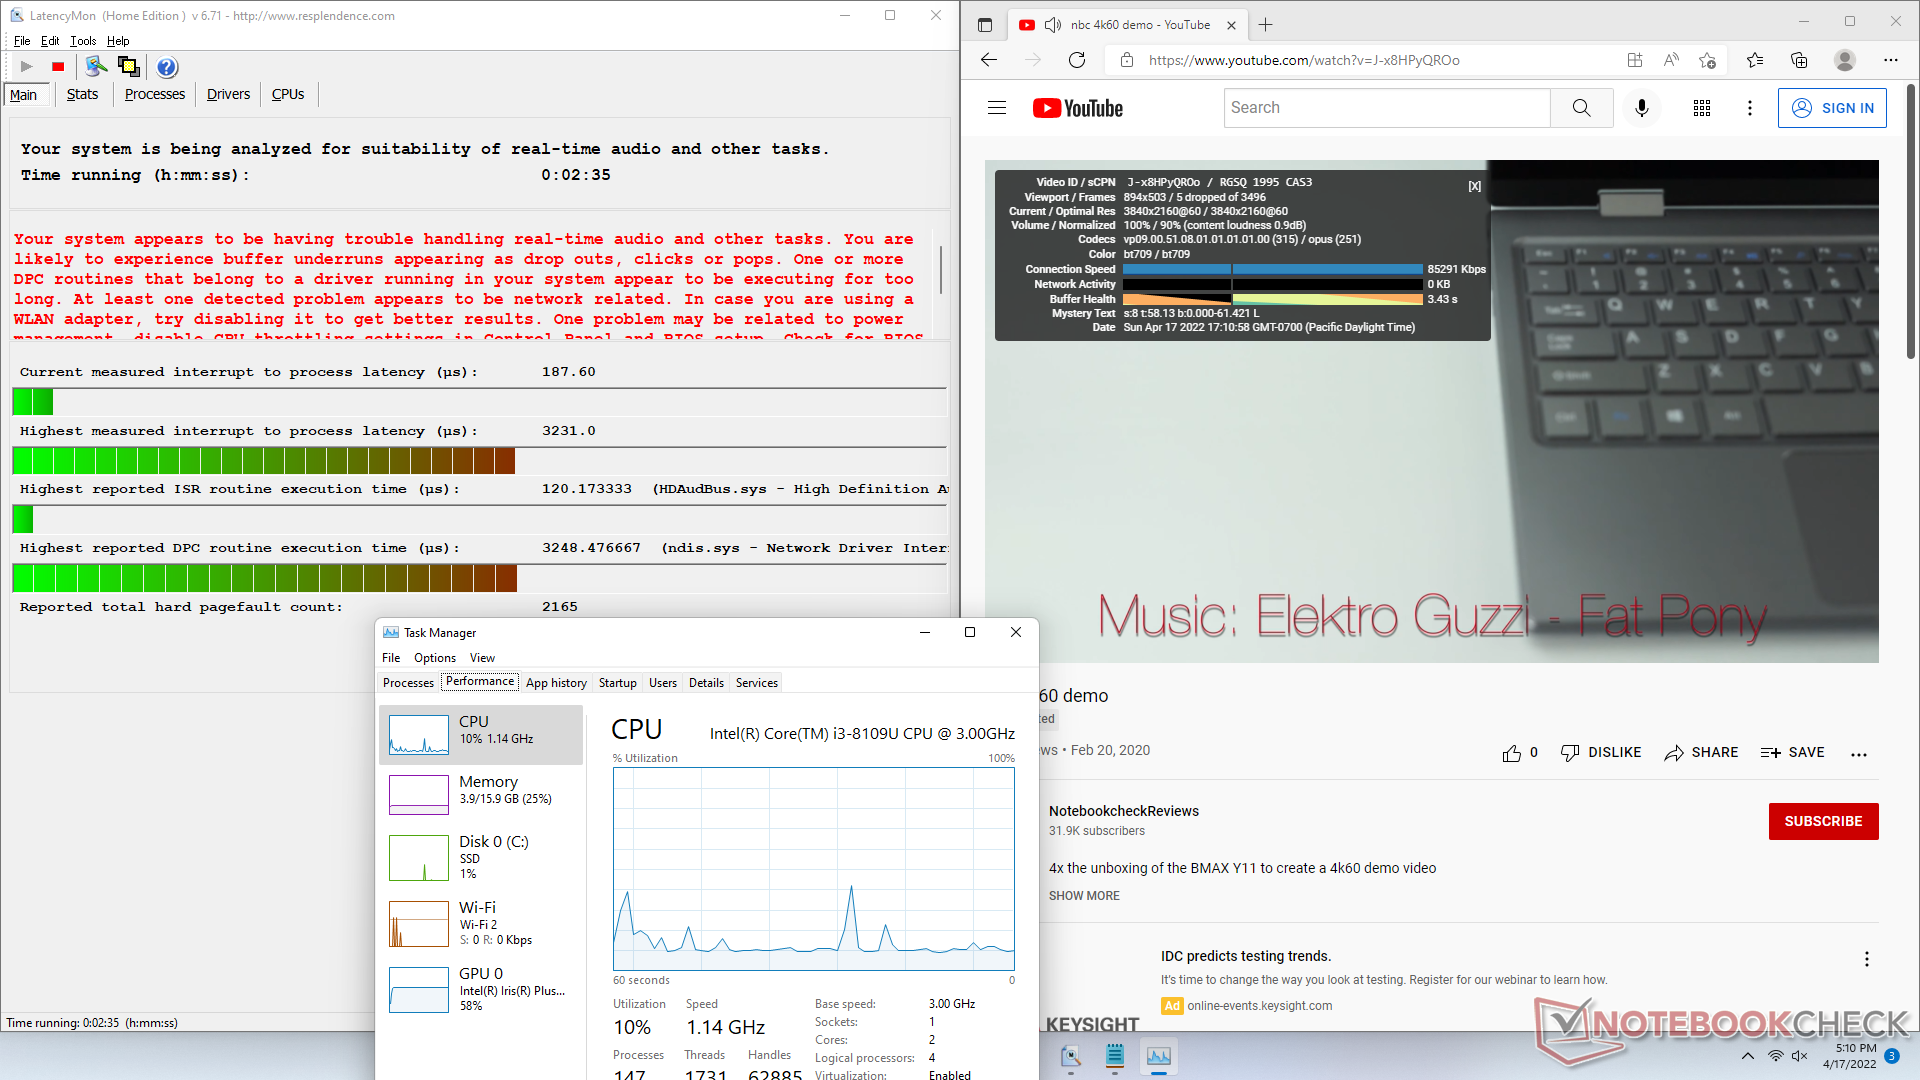1920x1080 pixels.
Task: Switch to LatencyMon Processes tab
Action: (x=155, y=94)
